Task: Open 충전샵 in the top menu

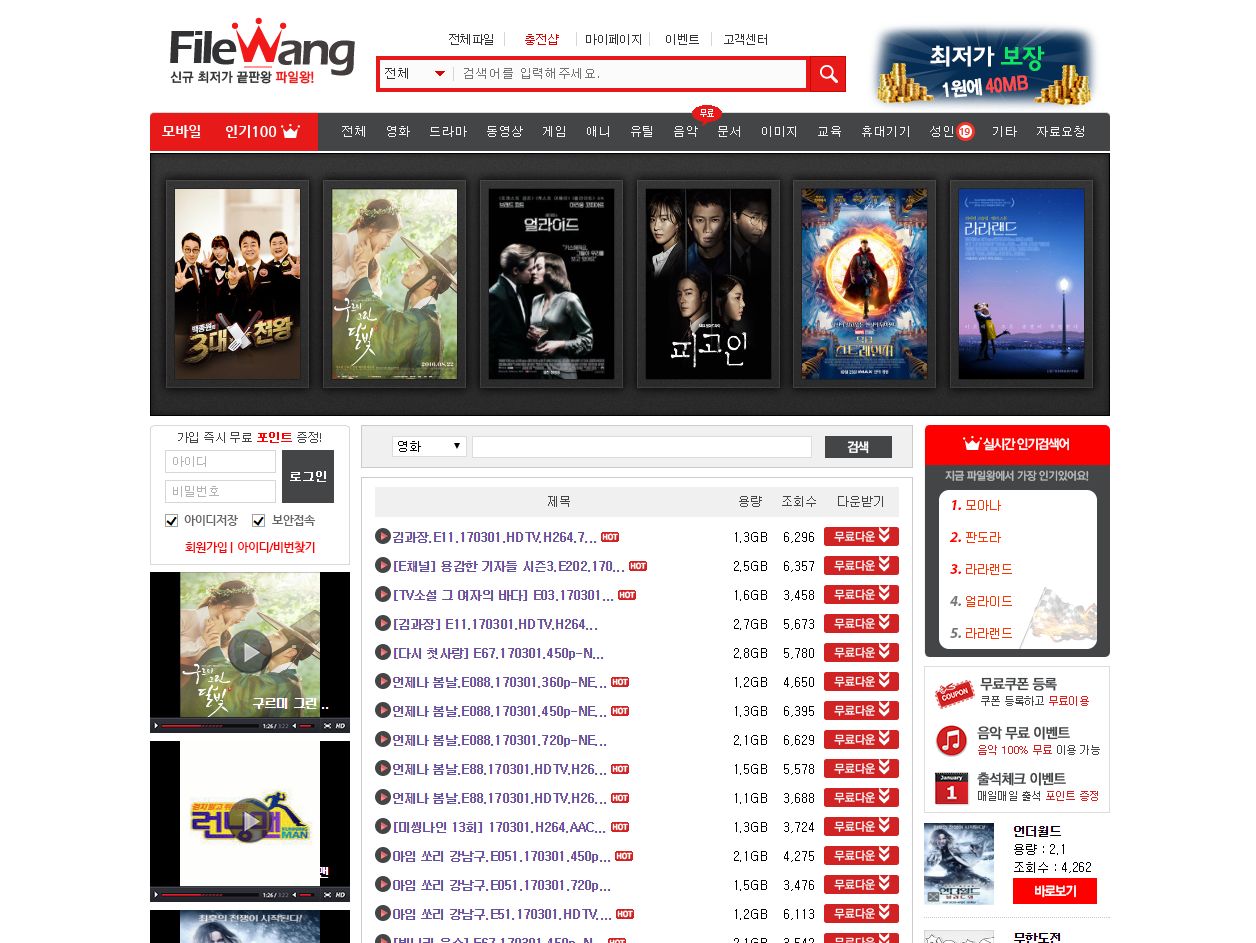Action: pyautogui.click(x=541, y=40)
